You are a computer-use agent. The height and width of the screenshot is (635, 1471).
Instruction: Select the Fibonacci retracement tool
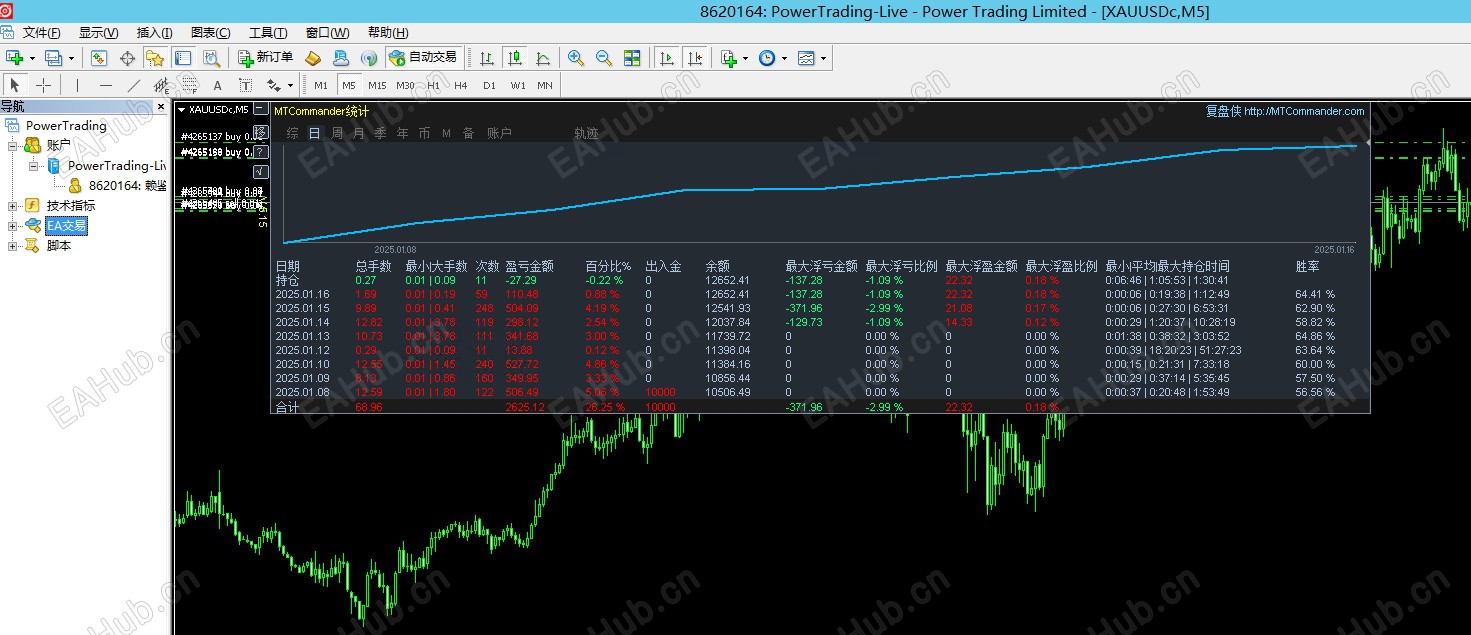tap(189, 85)
